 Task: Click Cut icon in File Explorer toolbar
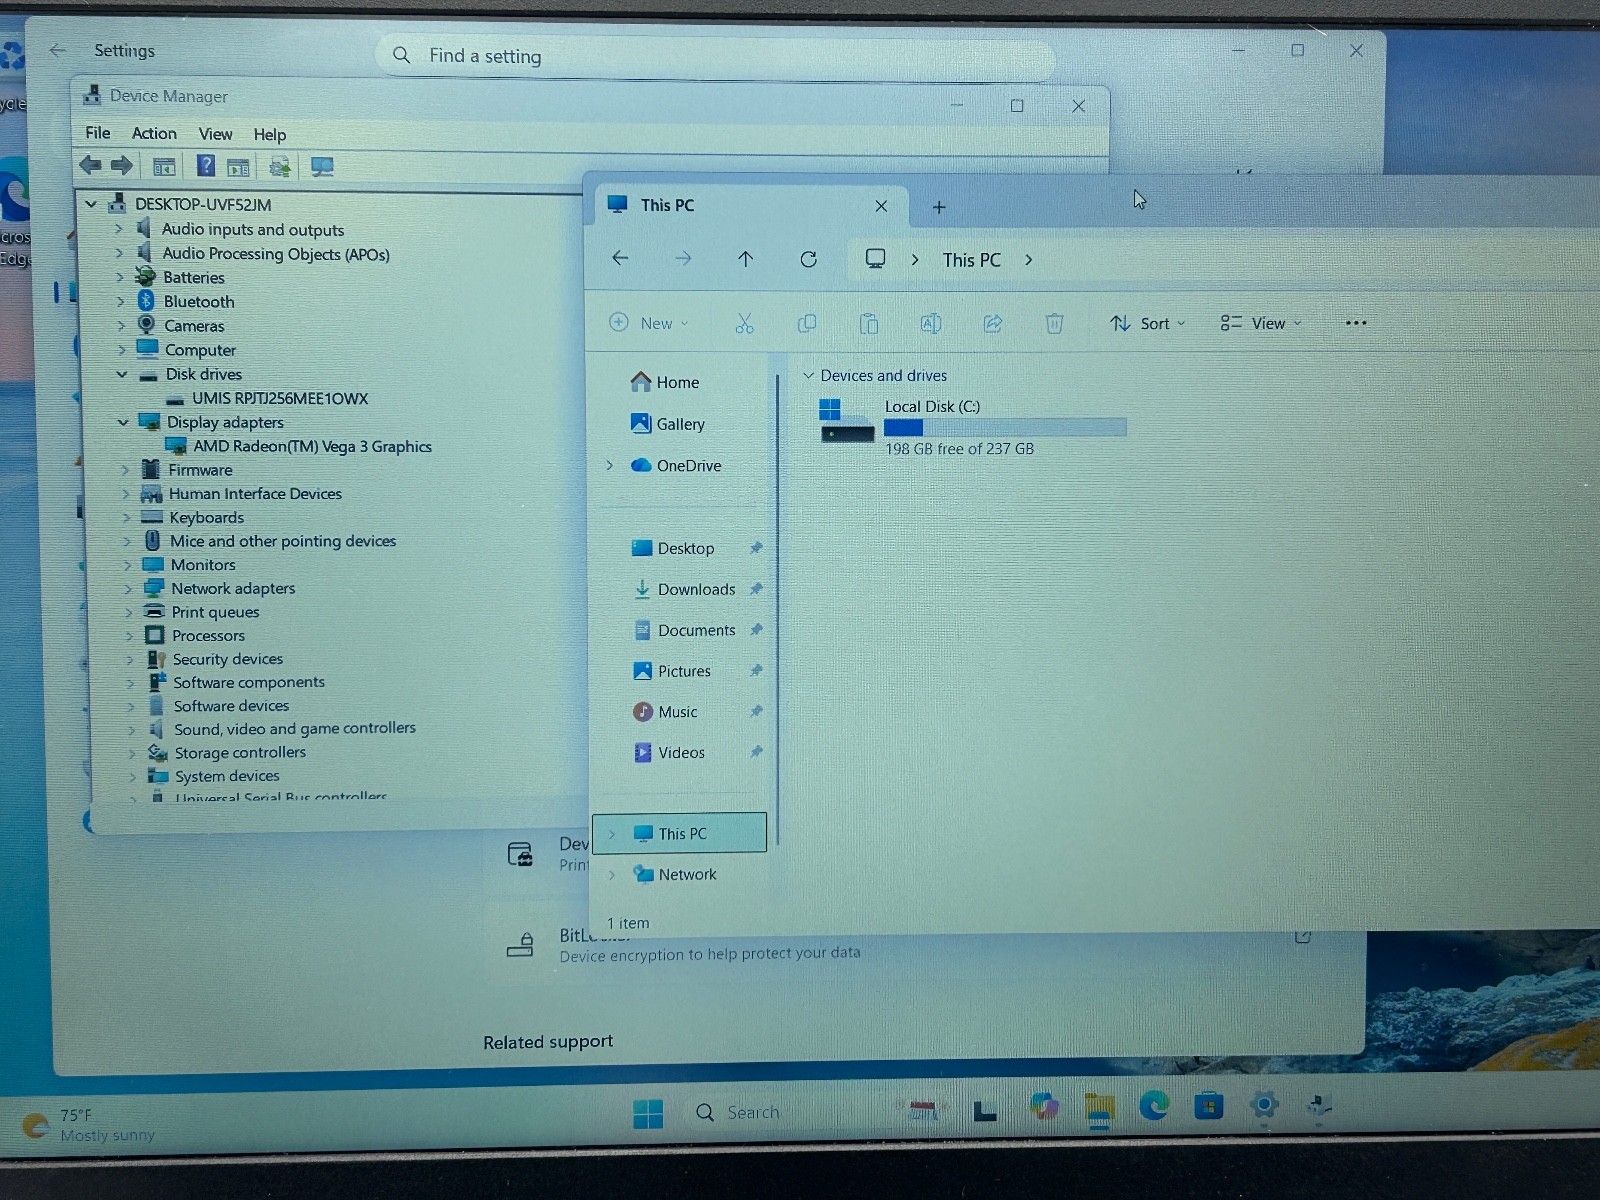tap(744, 323)
